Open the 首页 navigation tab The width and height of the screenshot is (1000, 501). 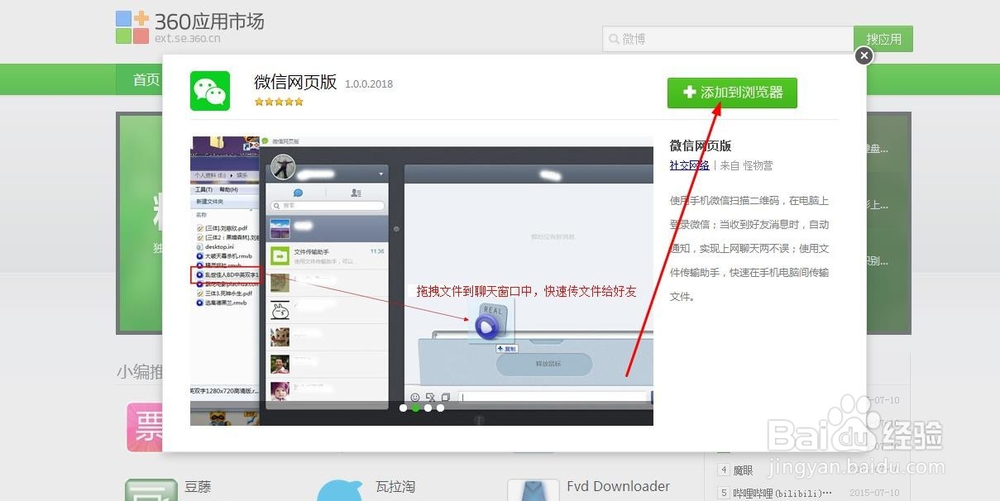click(146, 80)
